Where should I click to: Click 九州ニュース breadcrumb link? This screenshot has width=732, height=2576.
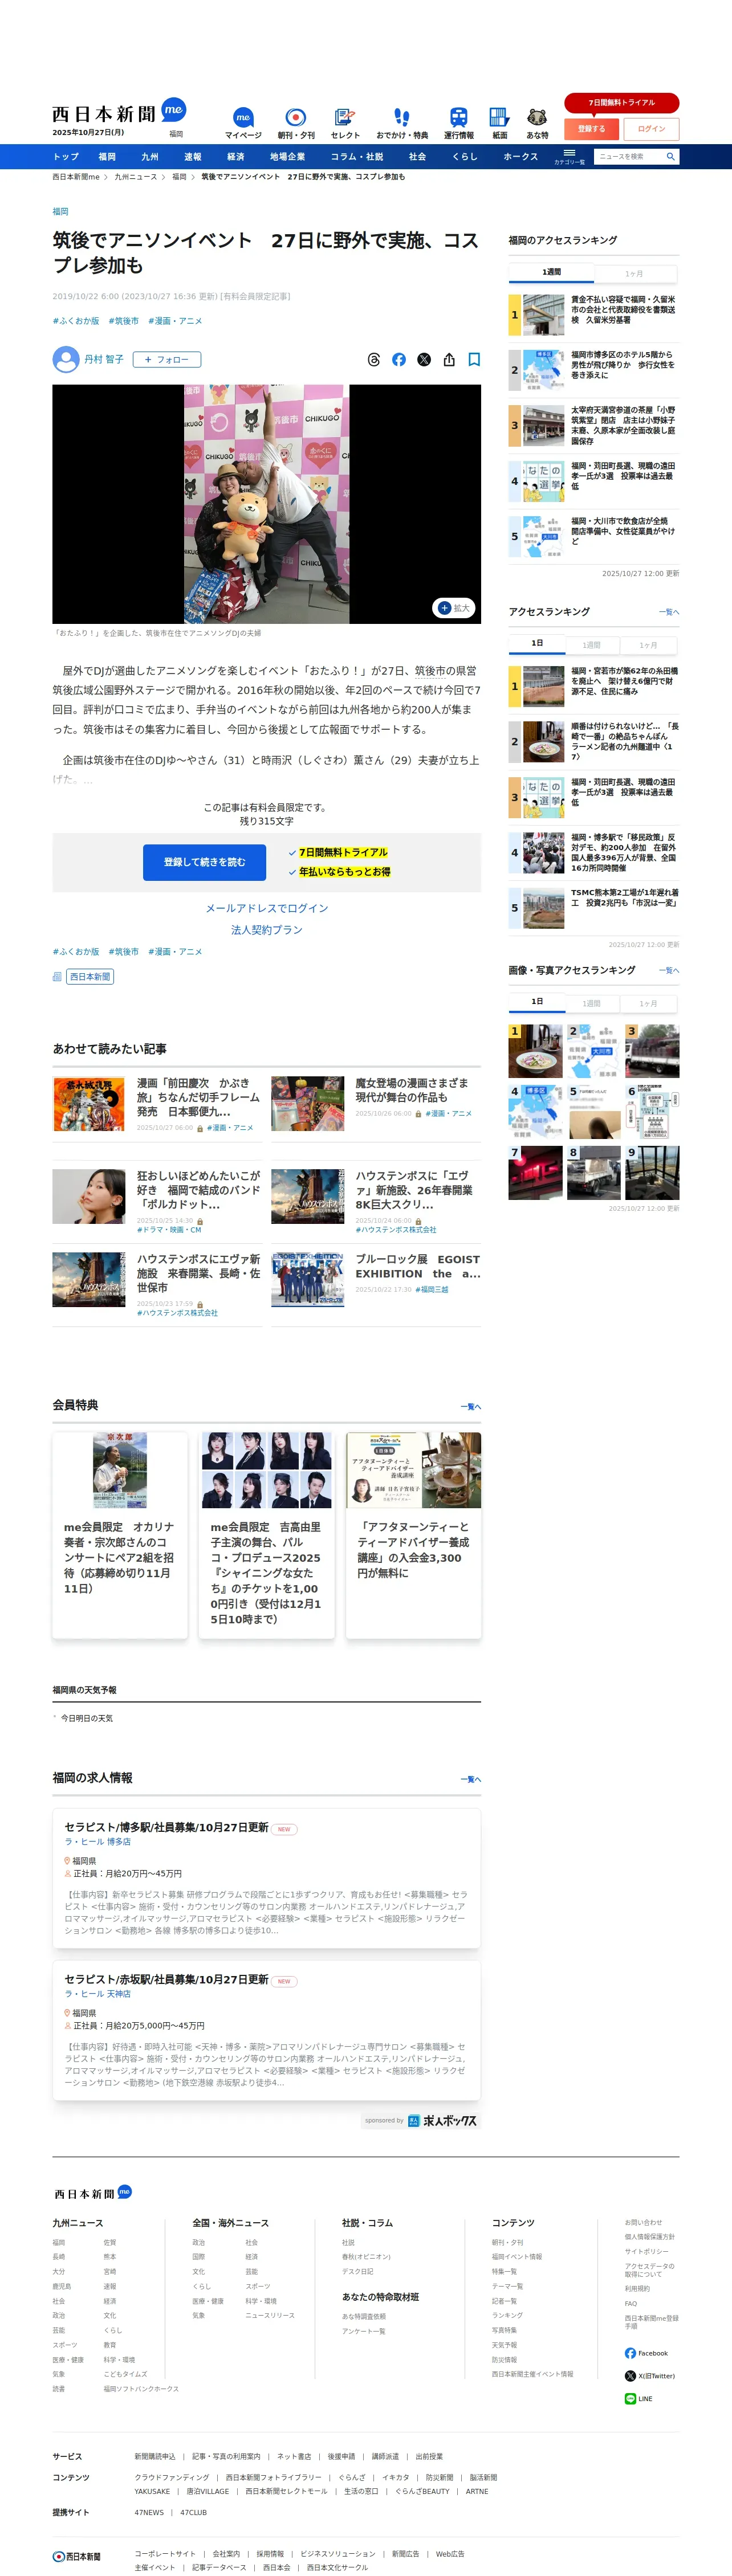click(136, 177)
